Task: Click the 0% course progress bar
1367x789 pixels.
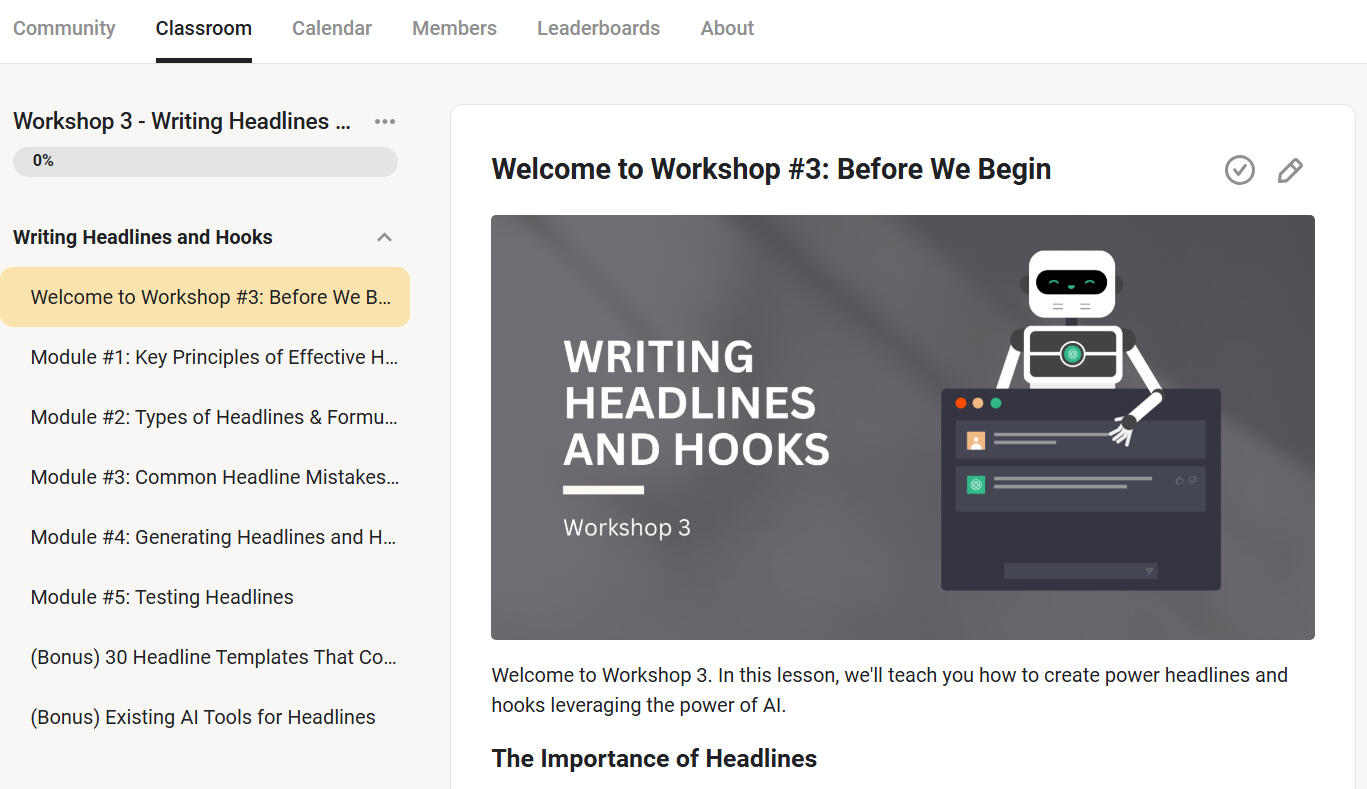Action: pyautogui.click(x=205, y=161)
